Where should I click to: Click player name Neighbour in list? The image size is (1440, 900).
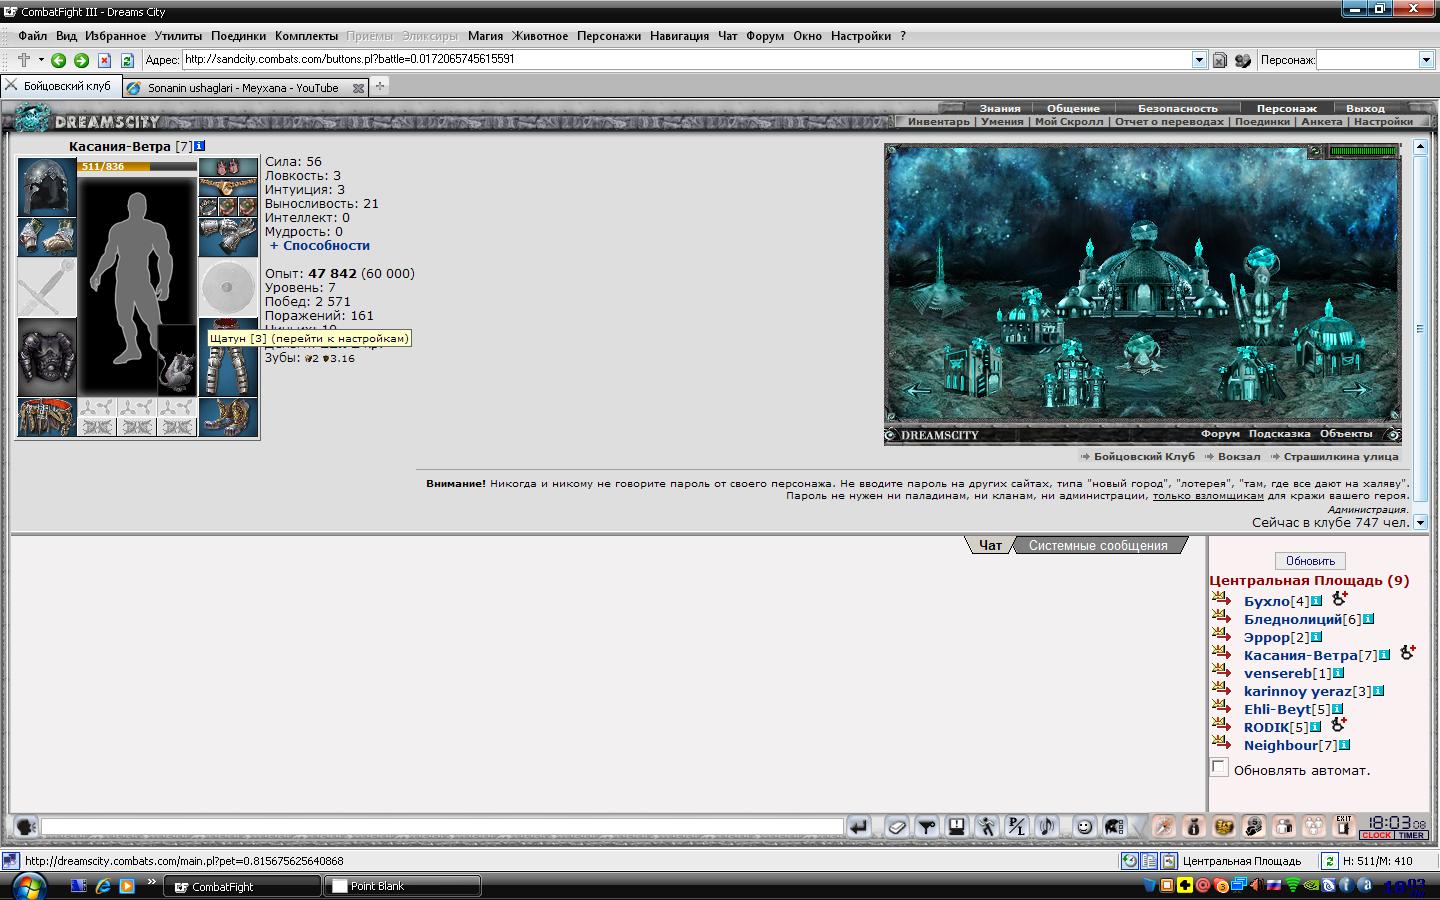point(1281,746)
